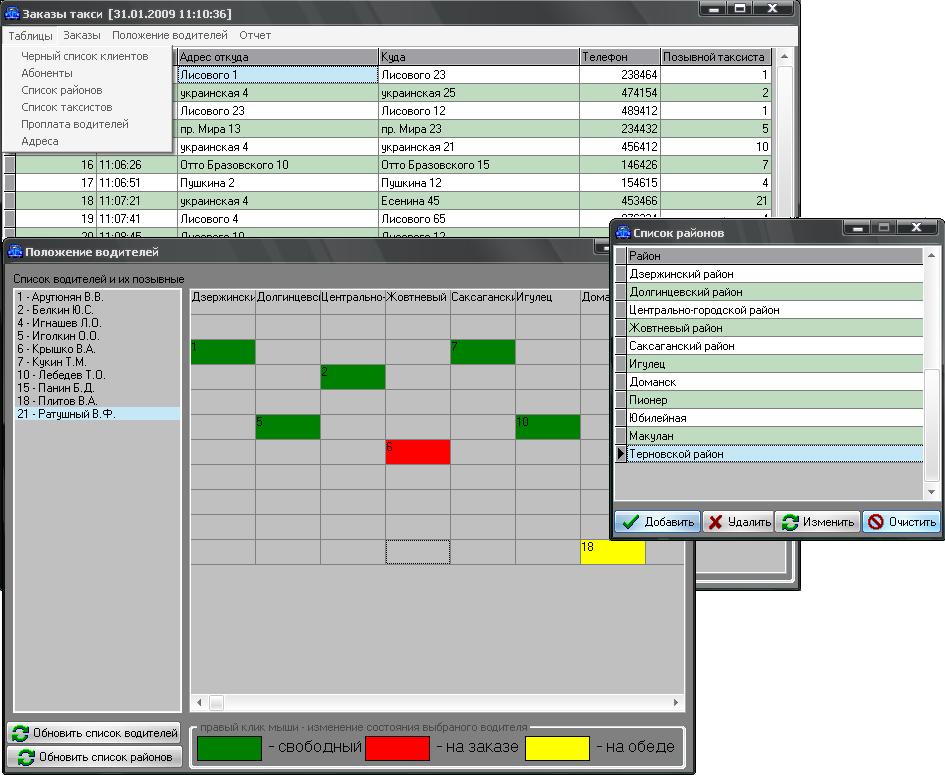Image resolution: width=945 pixels, height=775 pixels.
Task: Select driver 1 - Арутюнян В.В.
Action: pyautogui.click(x=97, y=297)
